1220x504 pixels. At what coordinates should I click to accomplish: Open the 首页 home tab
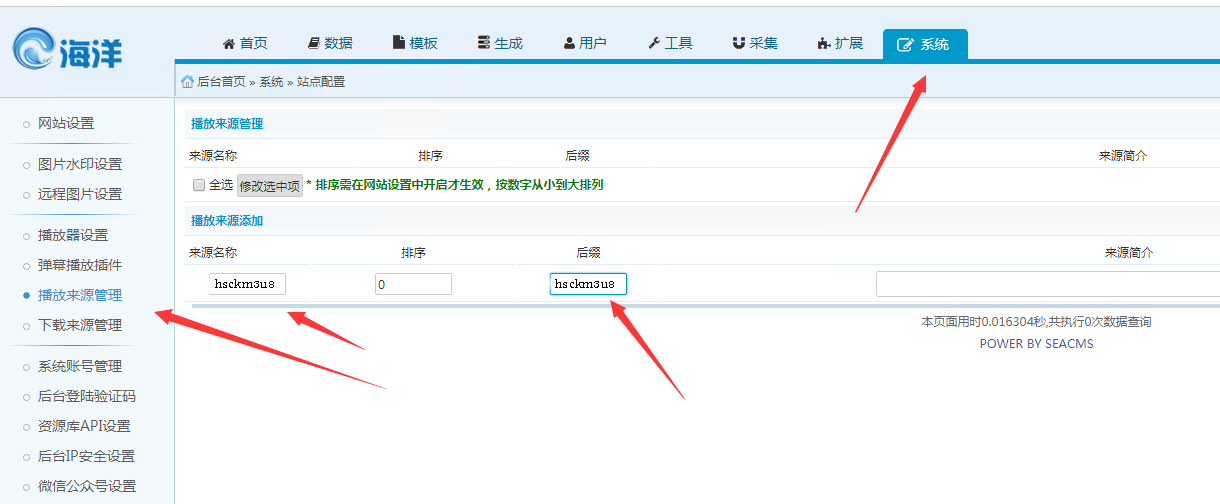pyautogui.click(x=245, y=43)
